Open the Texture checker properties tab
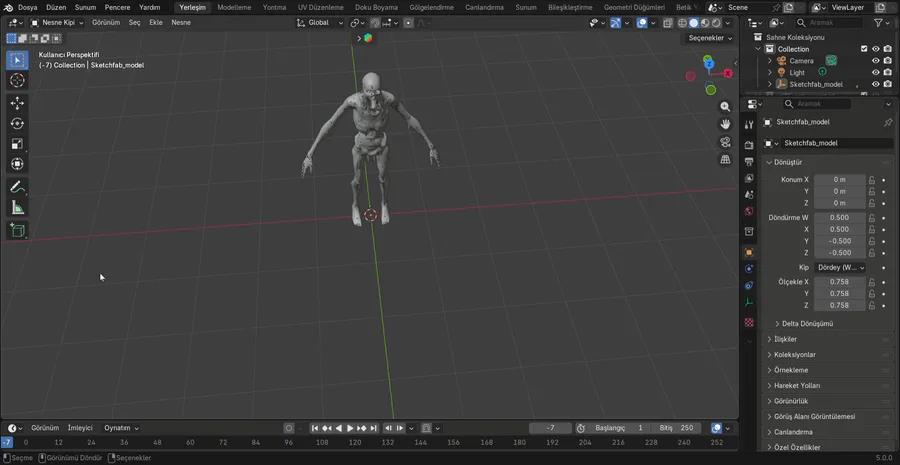The image size is (900, 465). (749, 323)
